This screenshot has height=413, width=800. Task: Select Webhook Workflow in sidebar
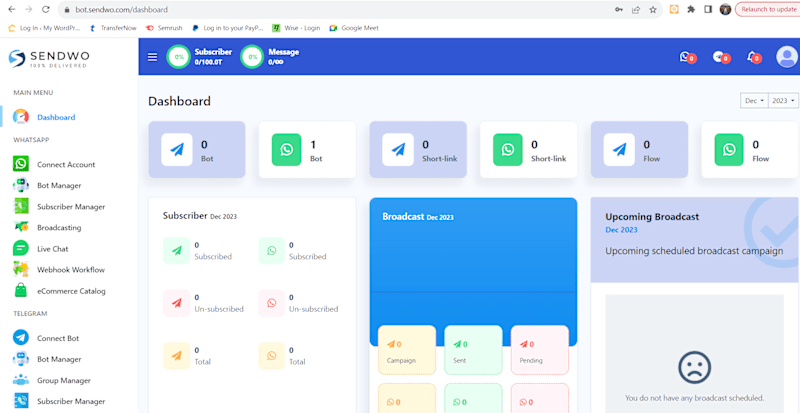(71, 270)
